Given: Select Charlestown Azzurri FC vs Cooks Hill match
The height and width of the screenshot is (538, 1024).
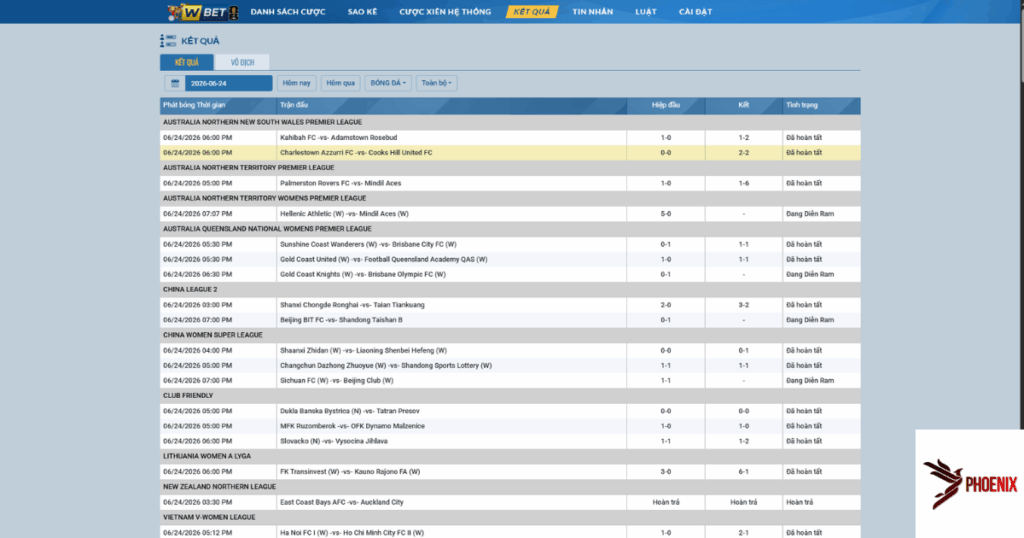Looking at the screenshot, I should 510,153.
